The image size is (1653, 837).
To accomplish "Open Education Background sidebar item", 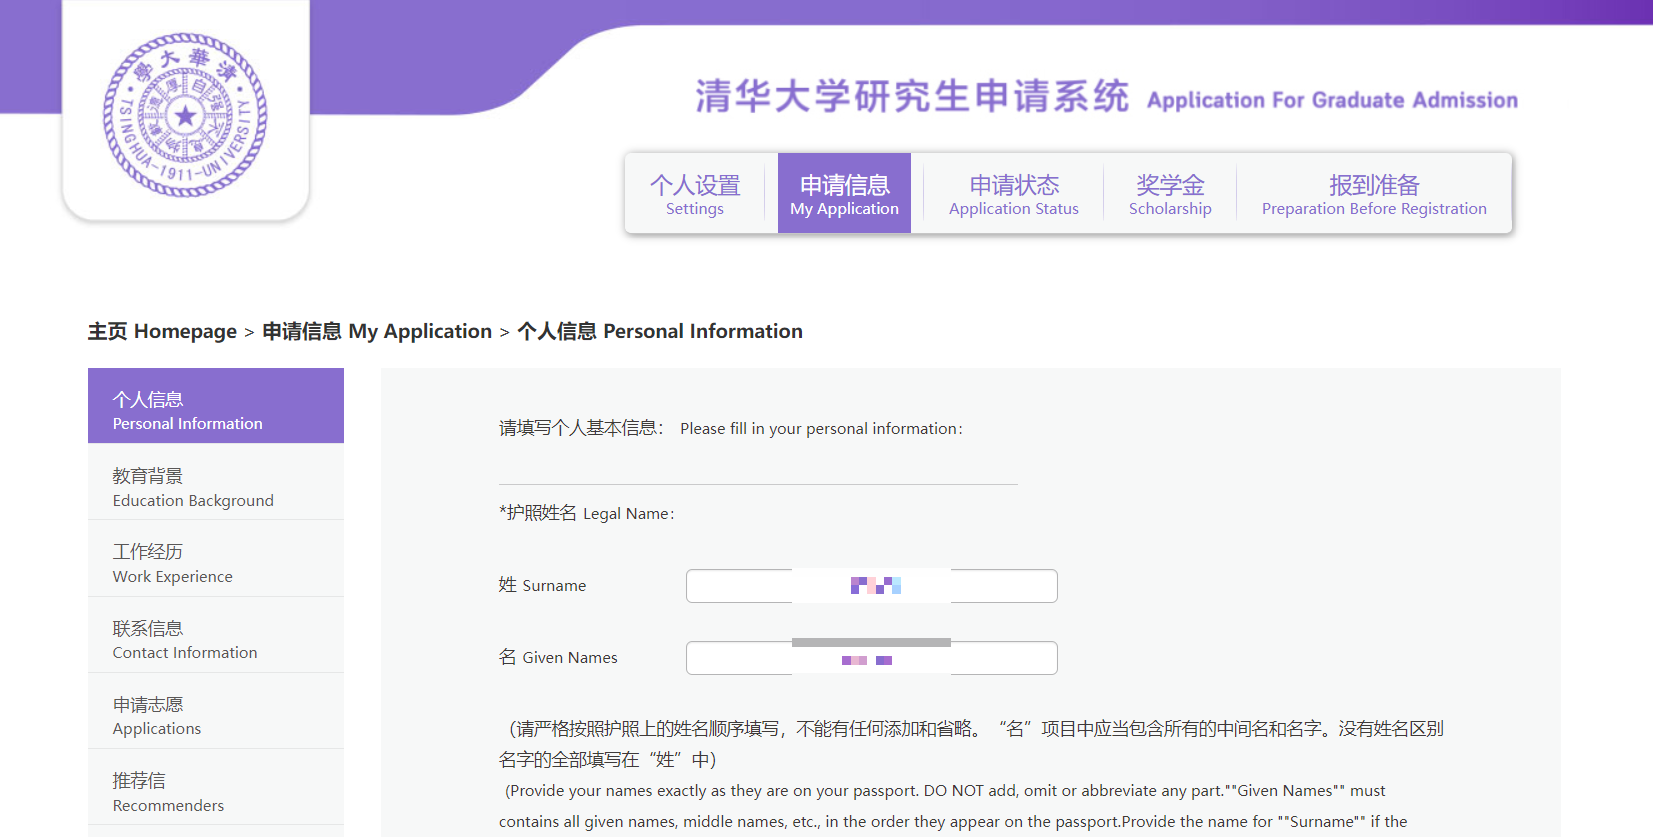I will 216,482.
